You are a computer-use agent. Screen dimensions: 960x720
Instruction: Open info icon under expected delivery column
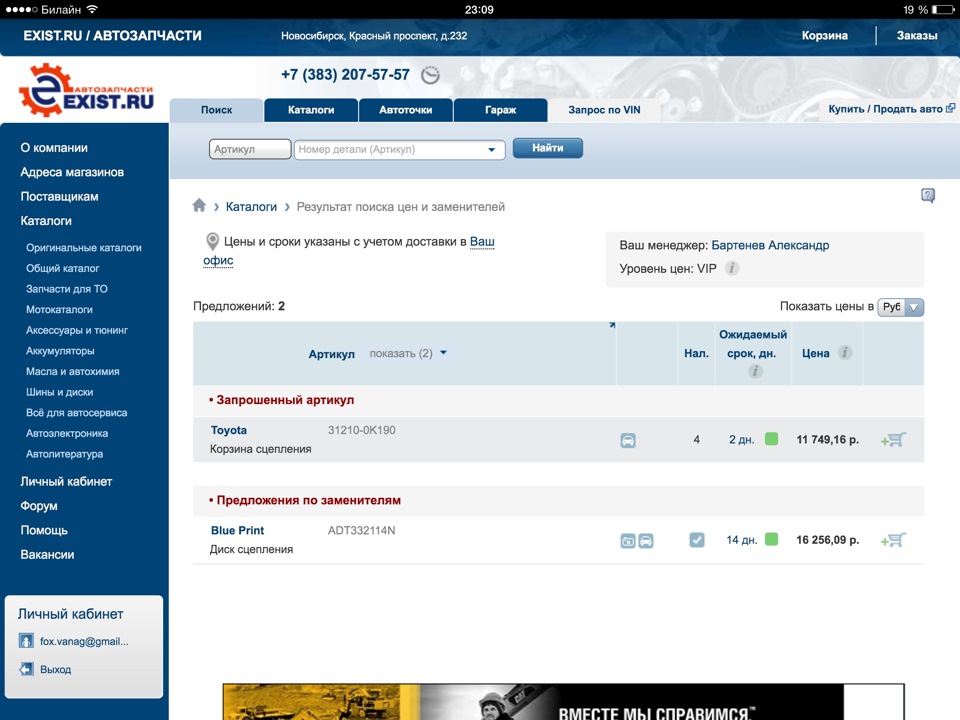(x=755, y=371)
